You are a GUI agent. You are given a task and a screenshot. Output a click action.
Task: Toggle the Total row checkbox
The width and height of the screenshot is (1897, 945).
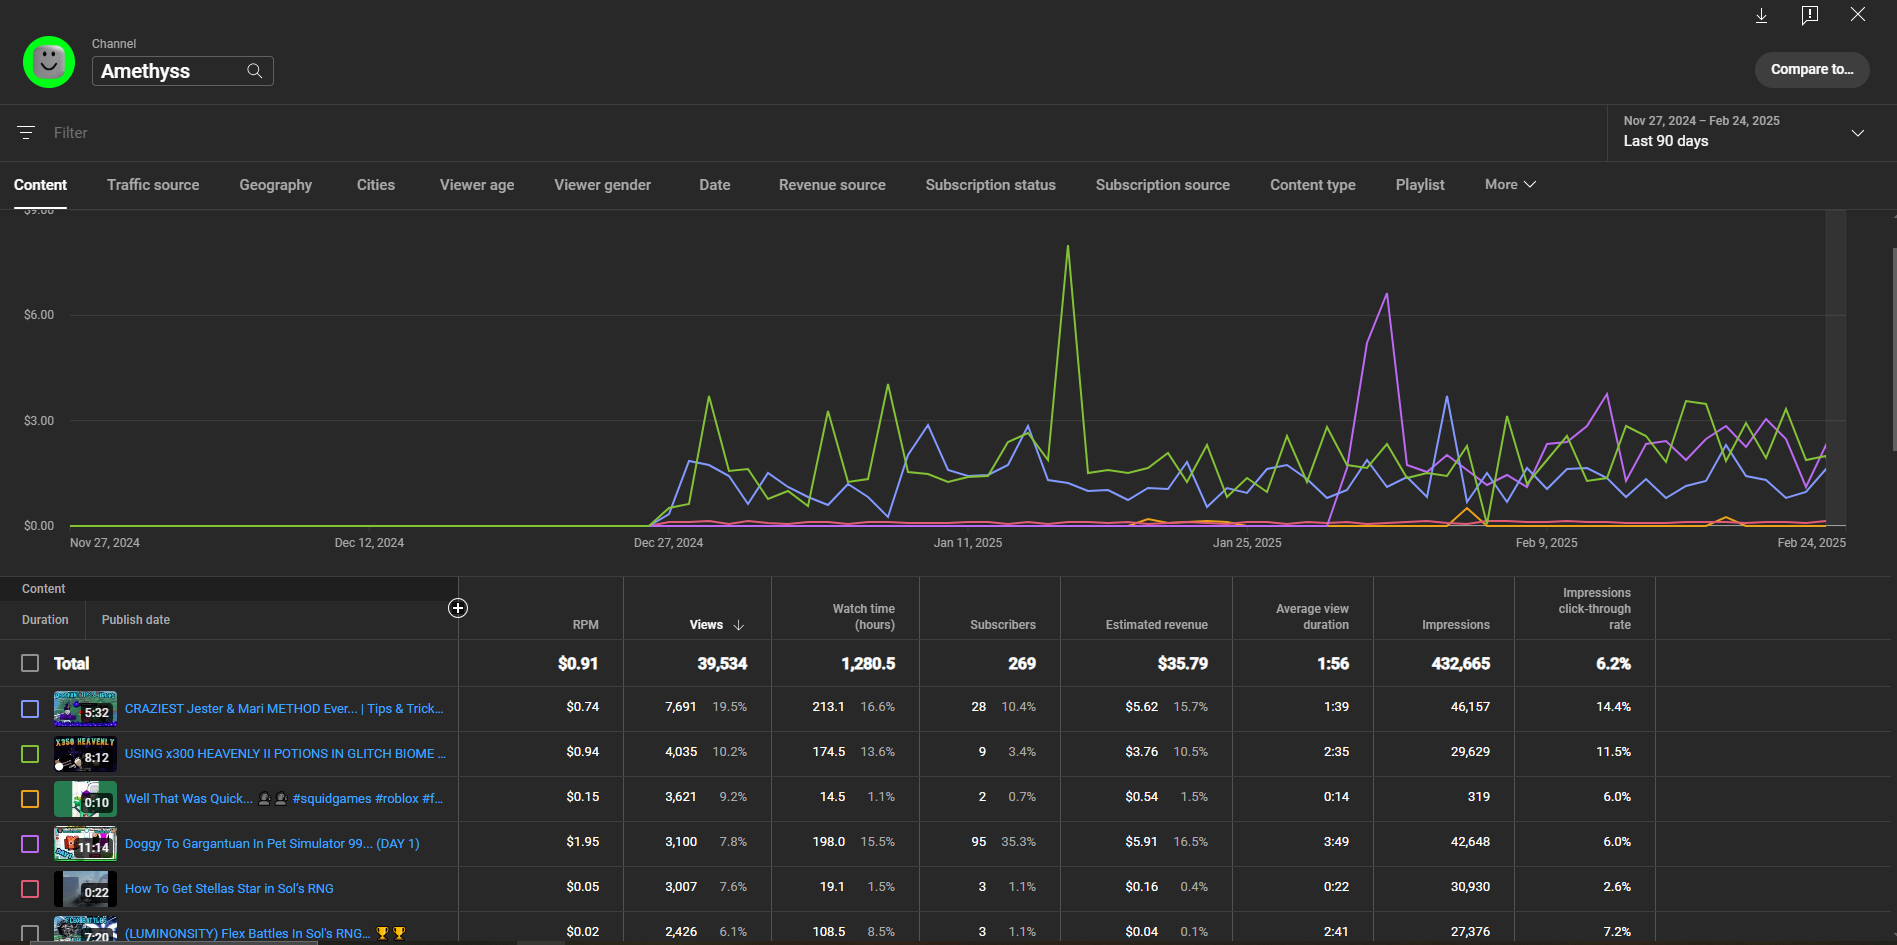coord(30,663)
